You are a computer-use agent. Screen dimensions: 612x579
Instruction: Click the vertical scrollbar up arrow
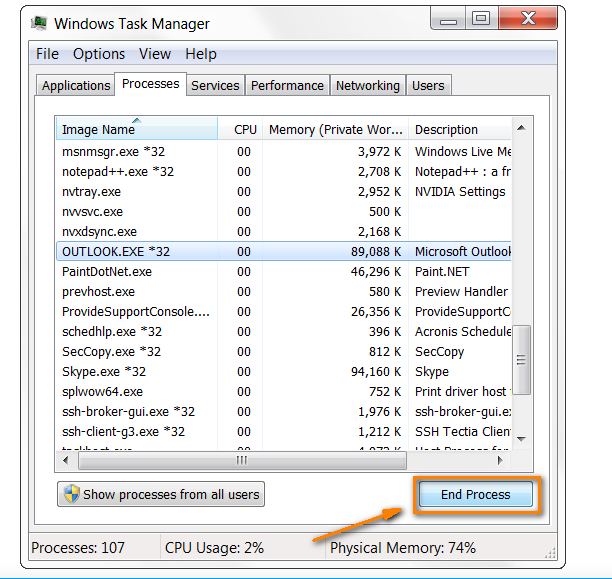click(521, 128)
